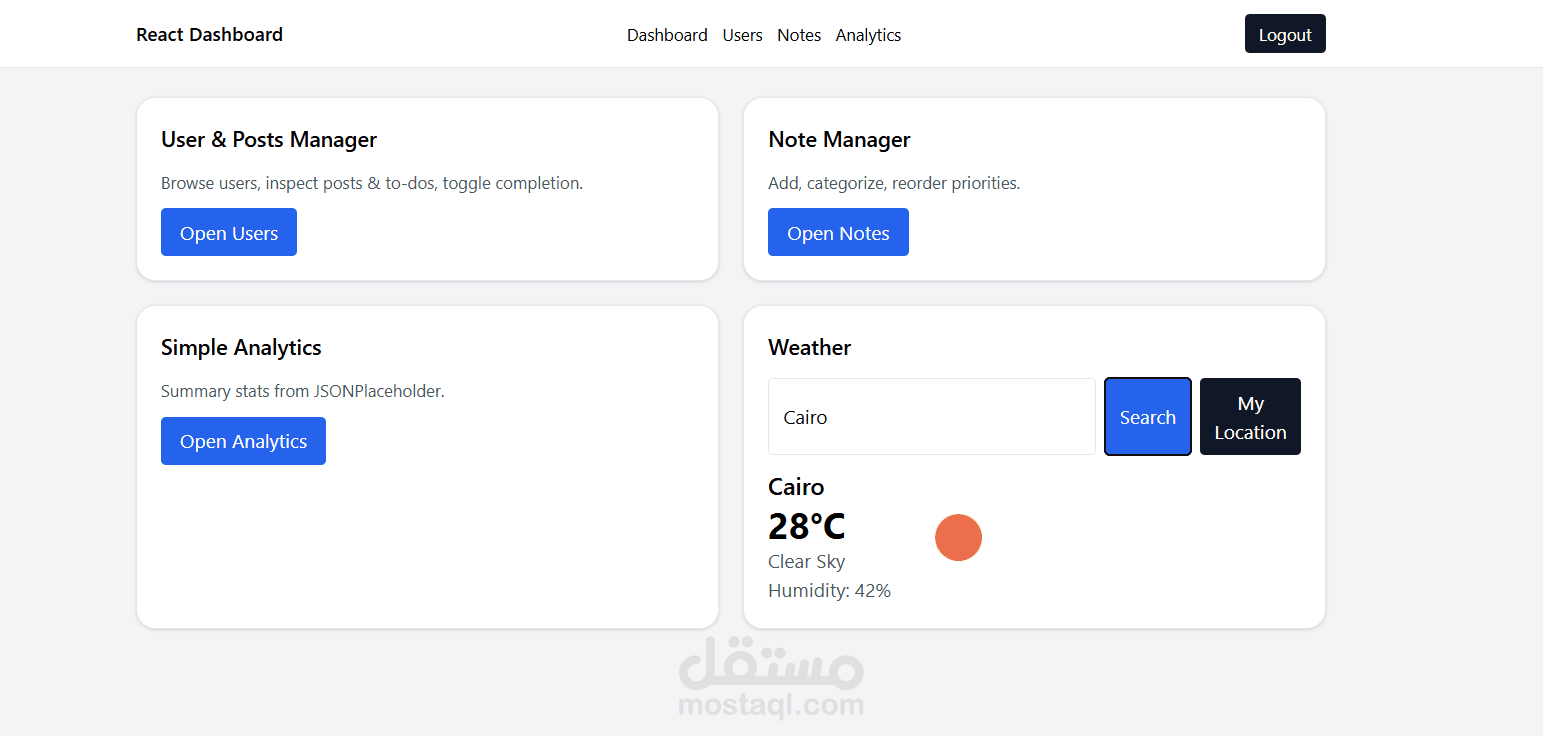Open the Notes nav link
The image size is (1543, 736).
pyautogui.click(x=799, y=35)
